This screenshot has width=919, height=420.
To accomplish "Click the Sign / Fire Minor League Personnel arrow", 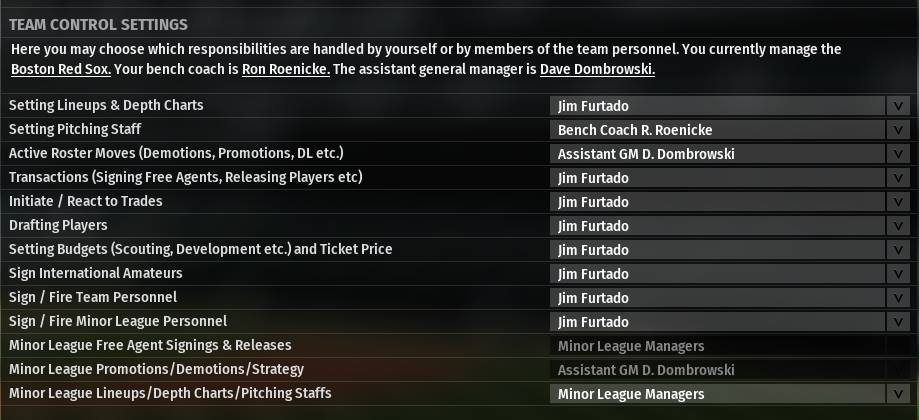I will 897,322.
